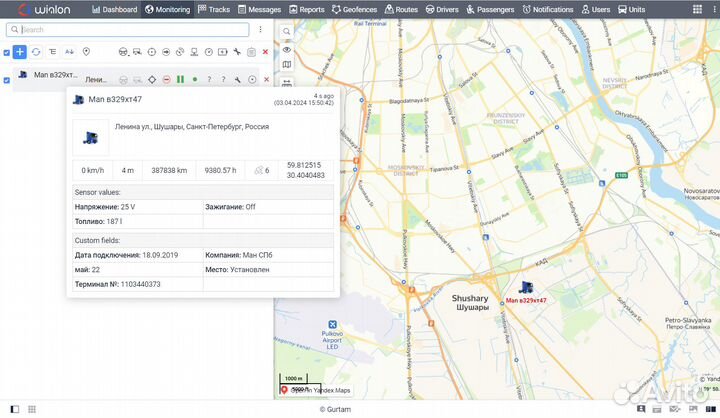
Task: Click the truck thumbnail in unit tooltip
Action: click(x=90, y=138)
